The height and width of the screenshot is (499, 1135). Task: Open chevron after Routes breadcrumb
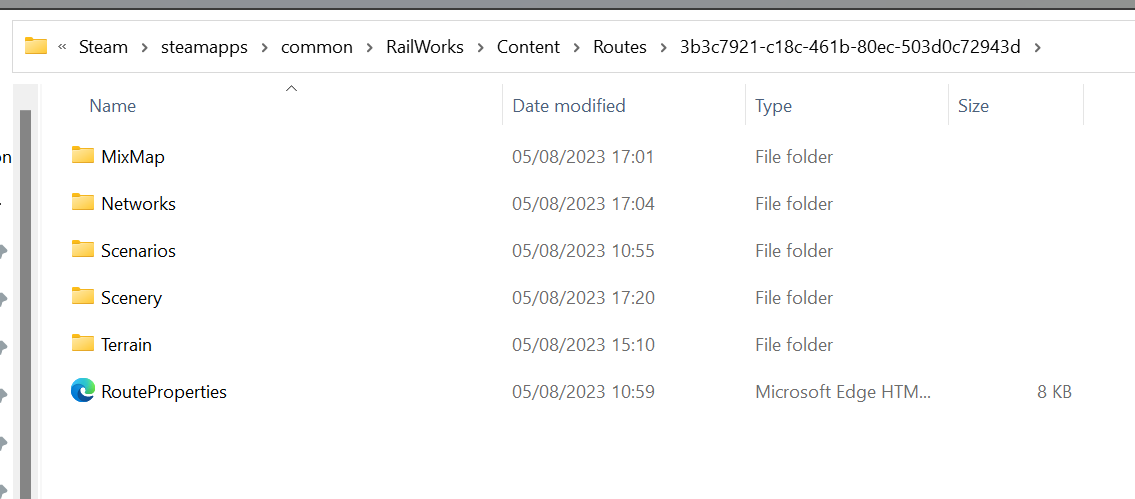tap(662, 47)
